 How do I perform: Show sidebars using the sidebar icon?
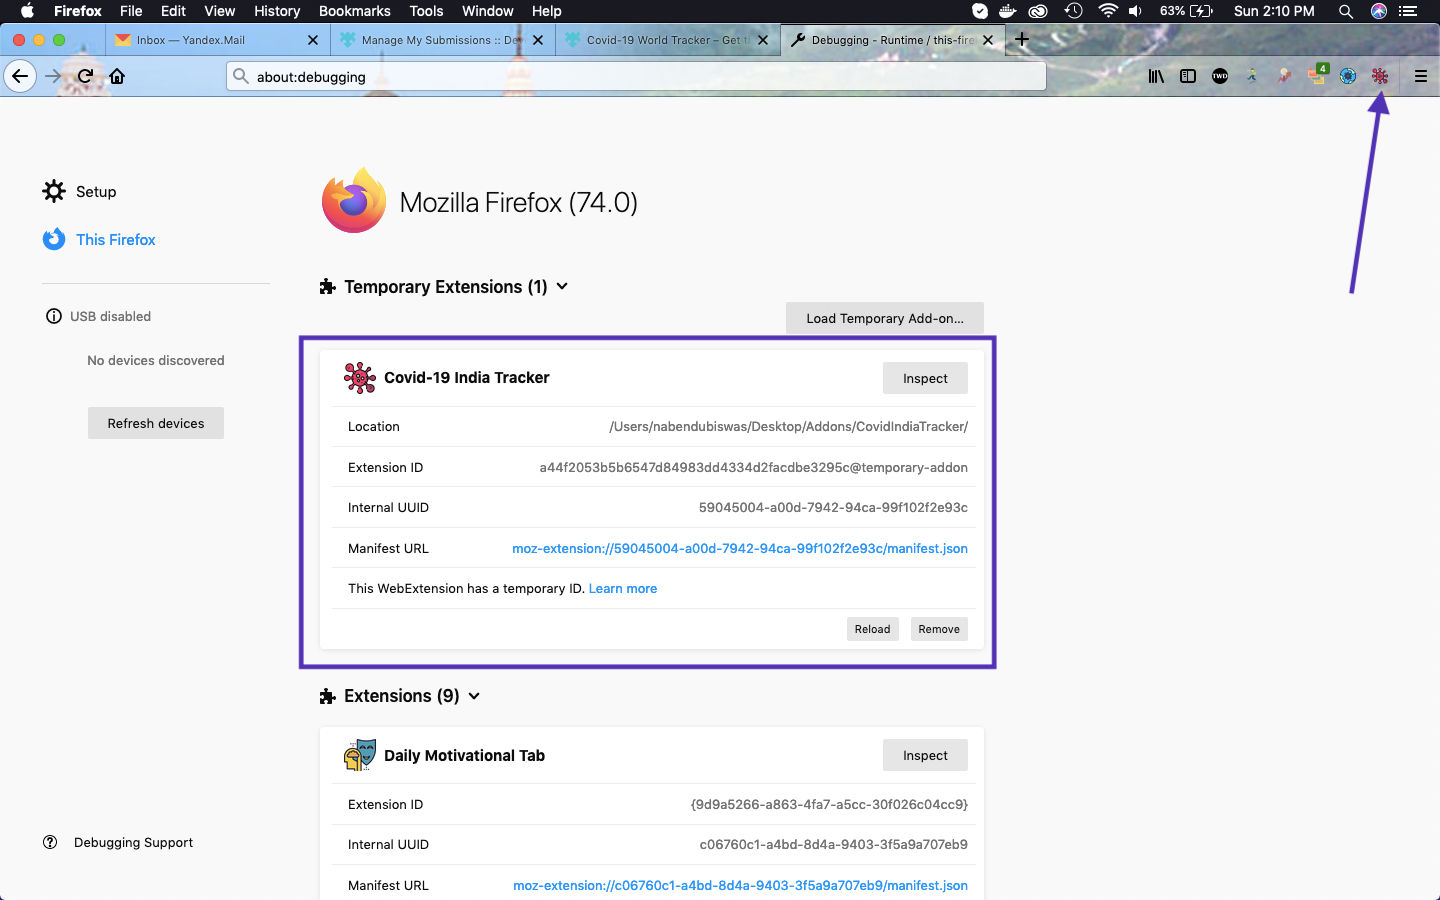1188,76
